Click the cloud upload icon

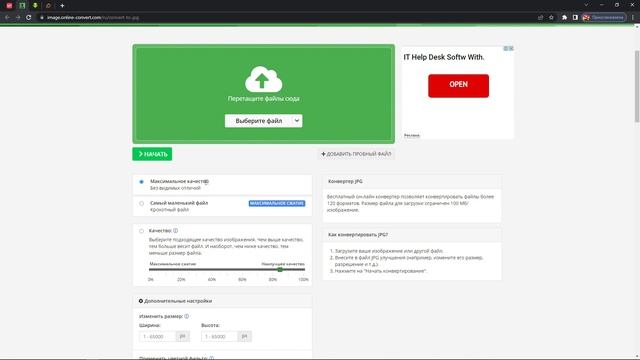coord(263,79)
